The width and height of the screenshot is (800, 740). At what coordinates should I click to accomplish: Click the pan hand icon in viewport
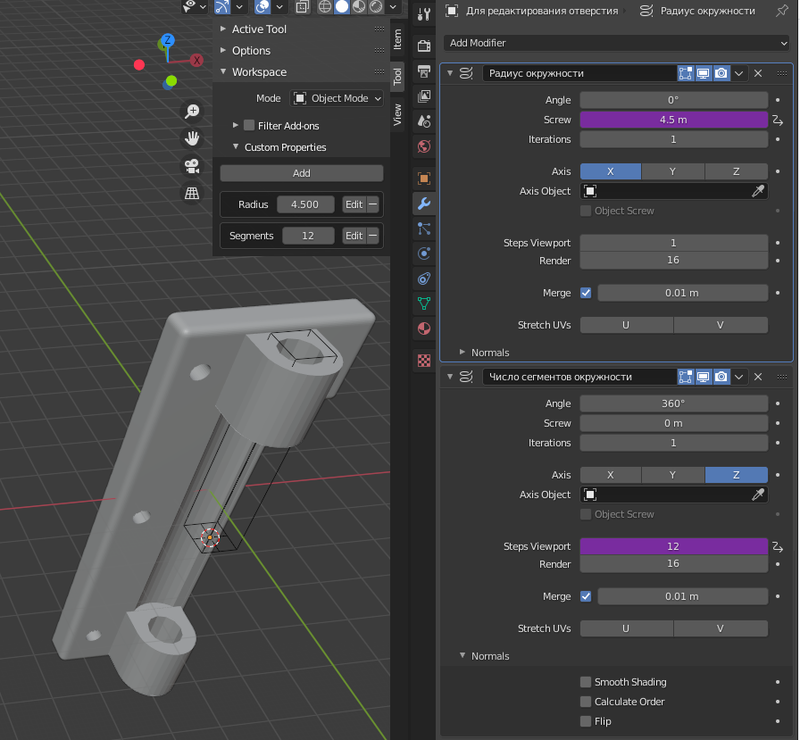click(x=192, y=138)
